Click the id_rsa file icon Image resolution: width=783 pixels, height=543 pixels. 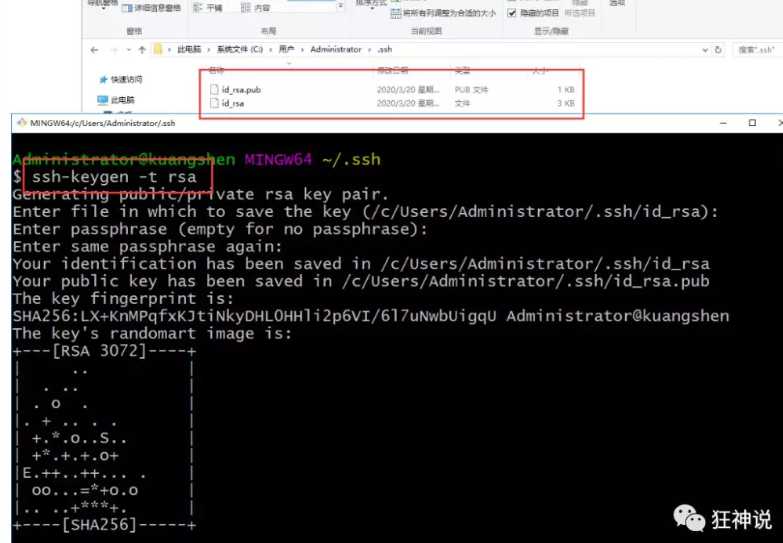point(214,103)
